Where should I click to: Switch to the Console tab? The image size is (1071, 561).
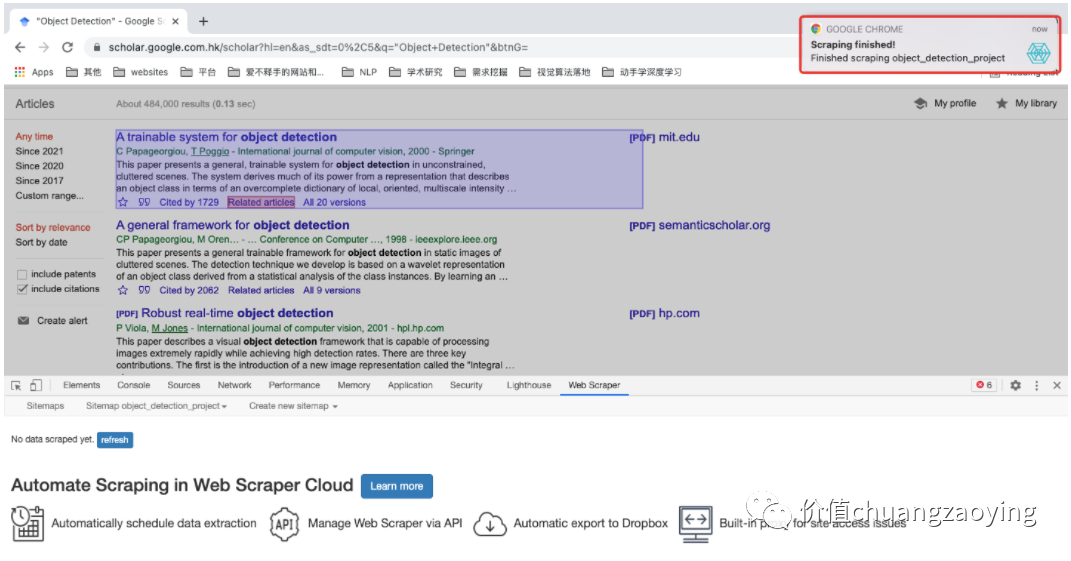(x=133, y=385)
